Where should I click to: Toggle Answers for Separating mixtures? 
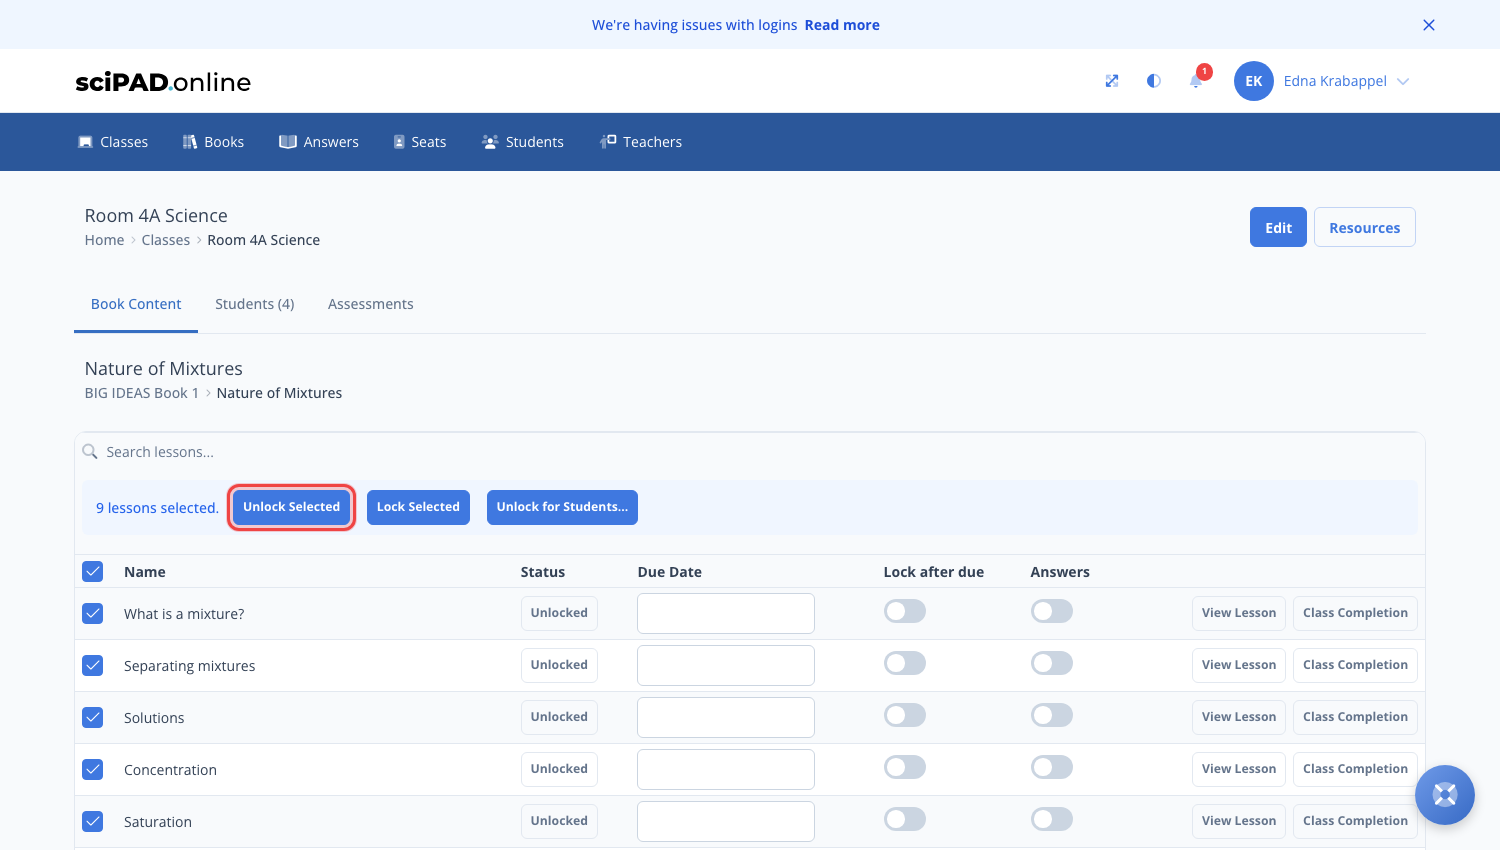(x=1052, y=663)
